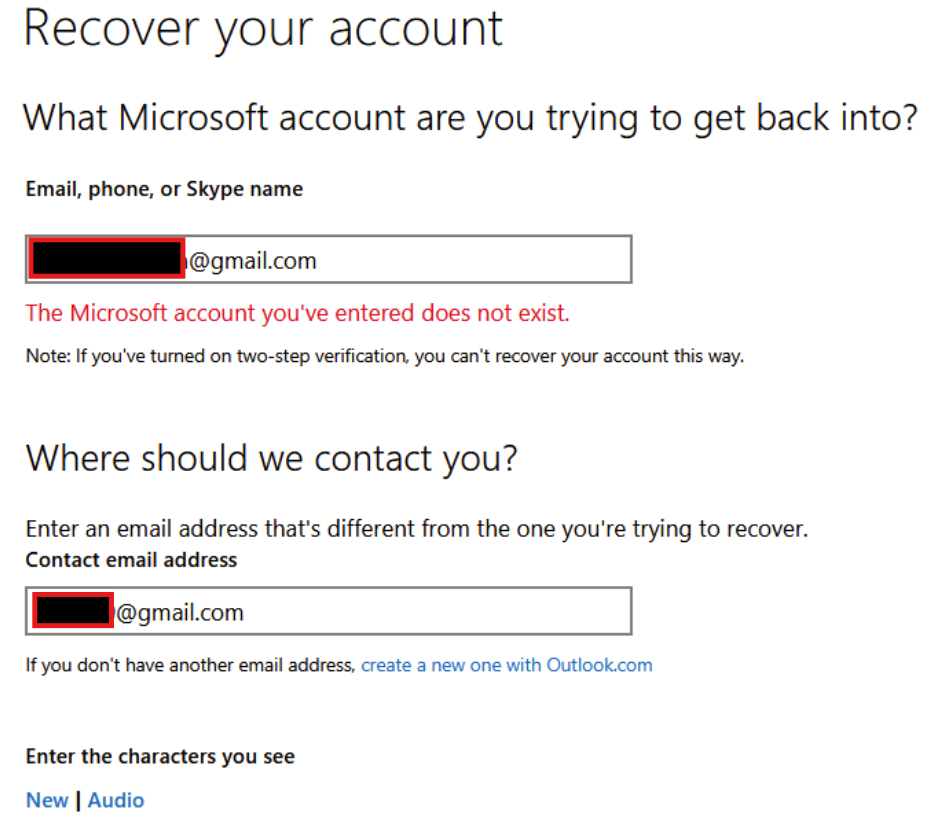
Task: Click the Email, phone, or Skype name field
Action: 329,259
